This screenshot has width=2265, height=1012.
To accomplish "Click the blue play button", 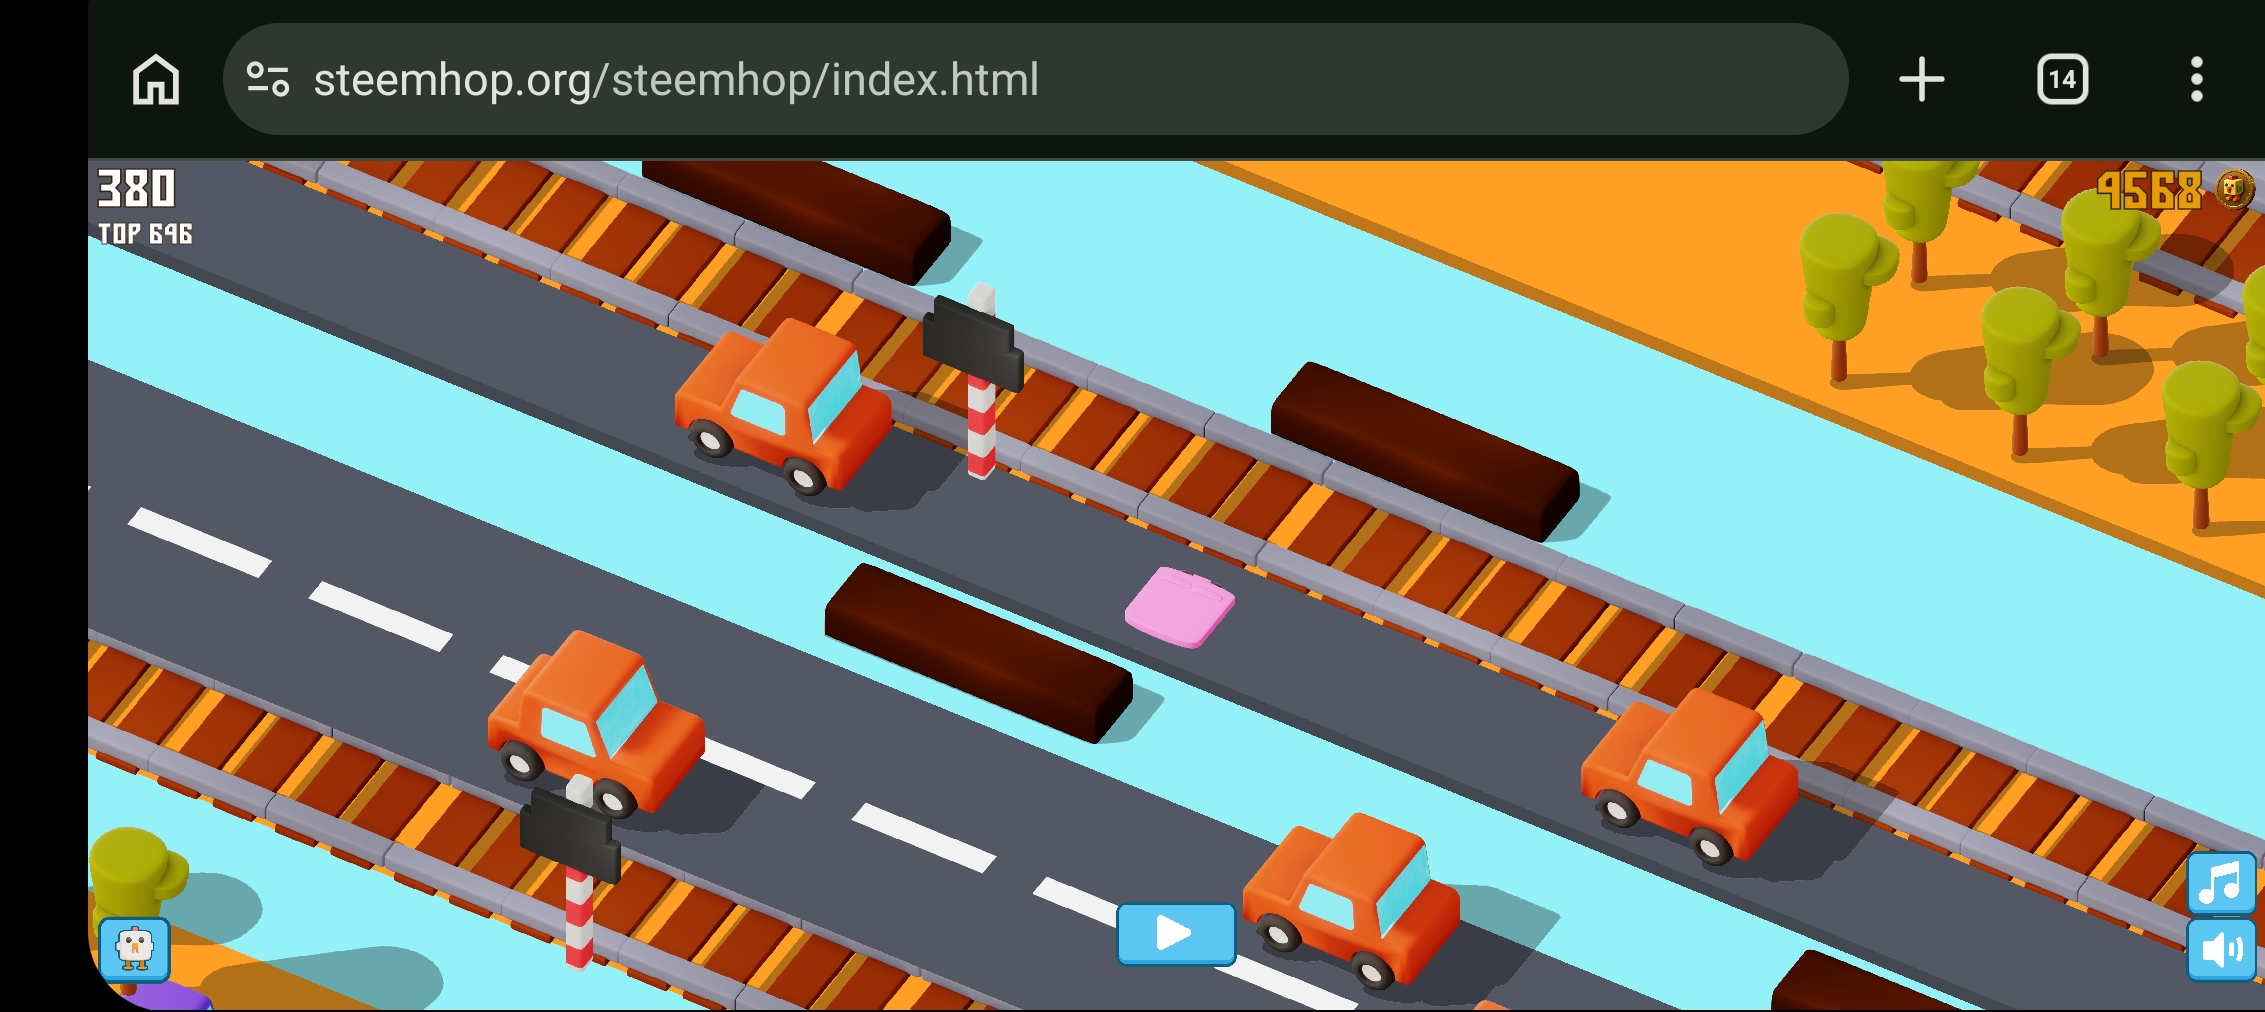I will click(1176, 934).
